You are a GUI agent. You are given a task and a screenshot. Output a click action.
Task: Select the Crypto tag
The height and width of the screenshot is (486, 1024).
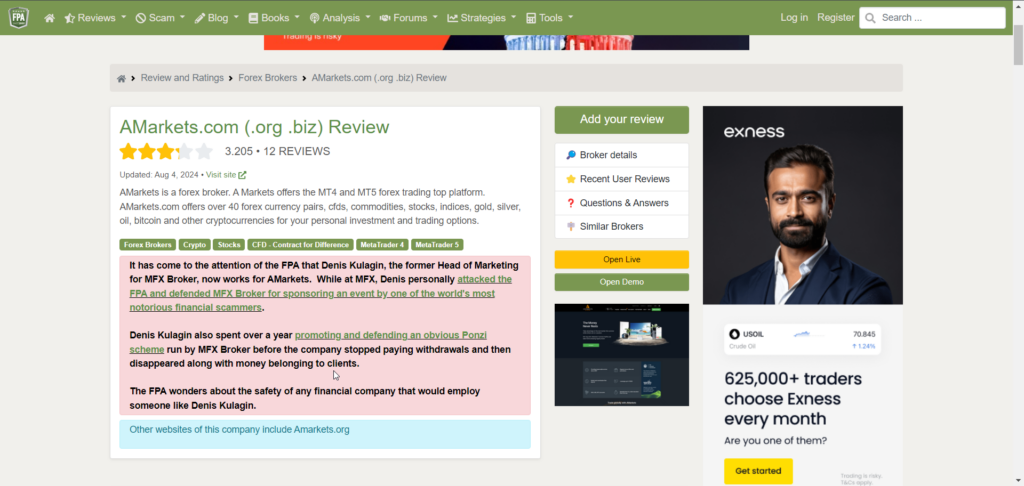click(x=195, y=245)
